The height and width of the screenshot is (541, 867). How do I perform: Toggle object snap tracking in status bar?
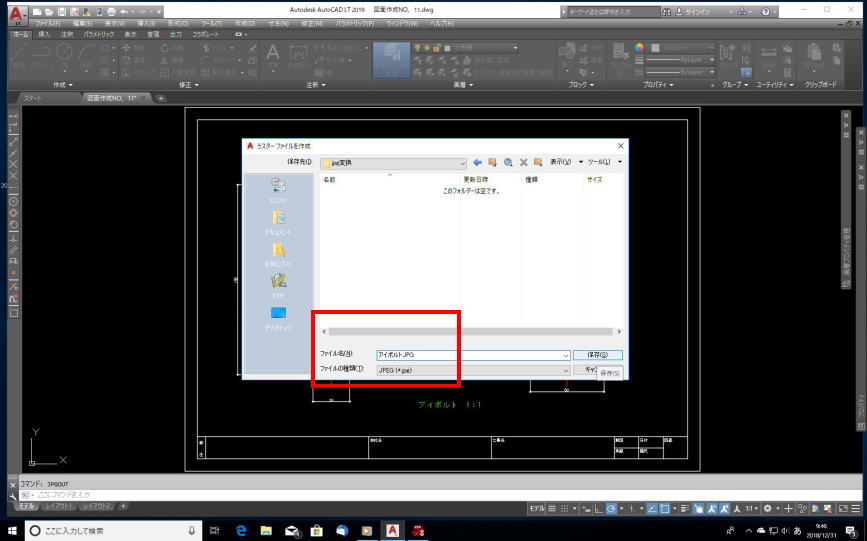[x=652, y=508]
